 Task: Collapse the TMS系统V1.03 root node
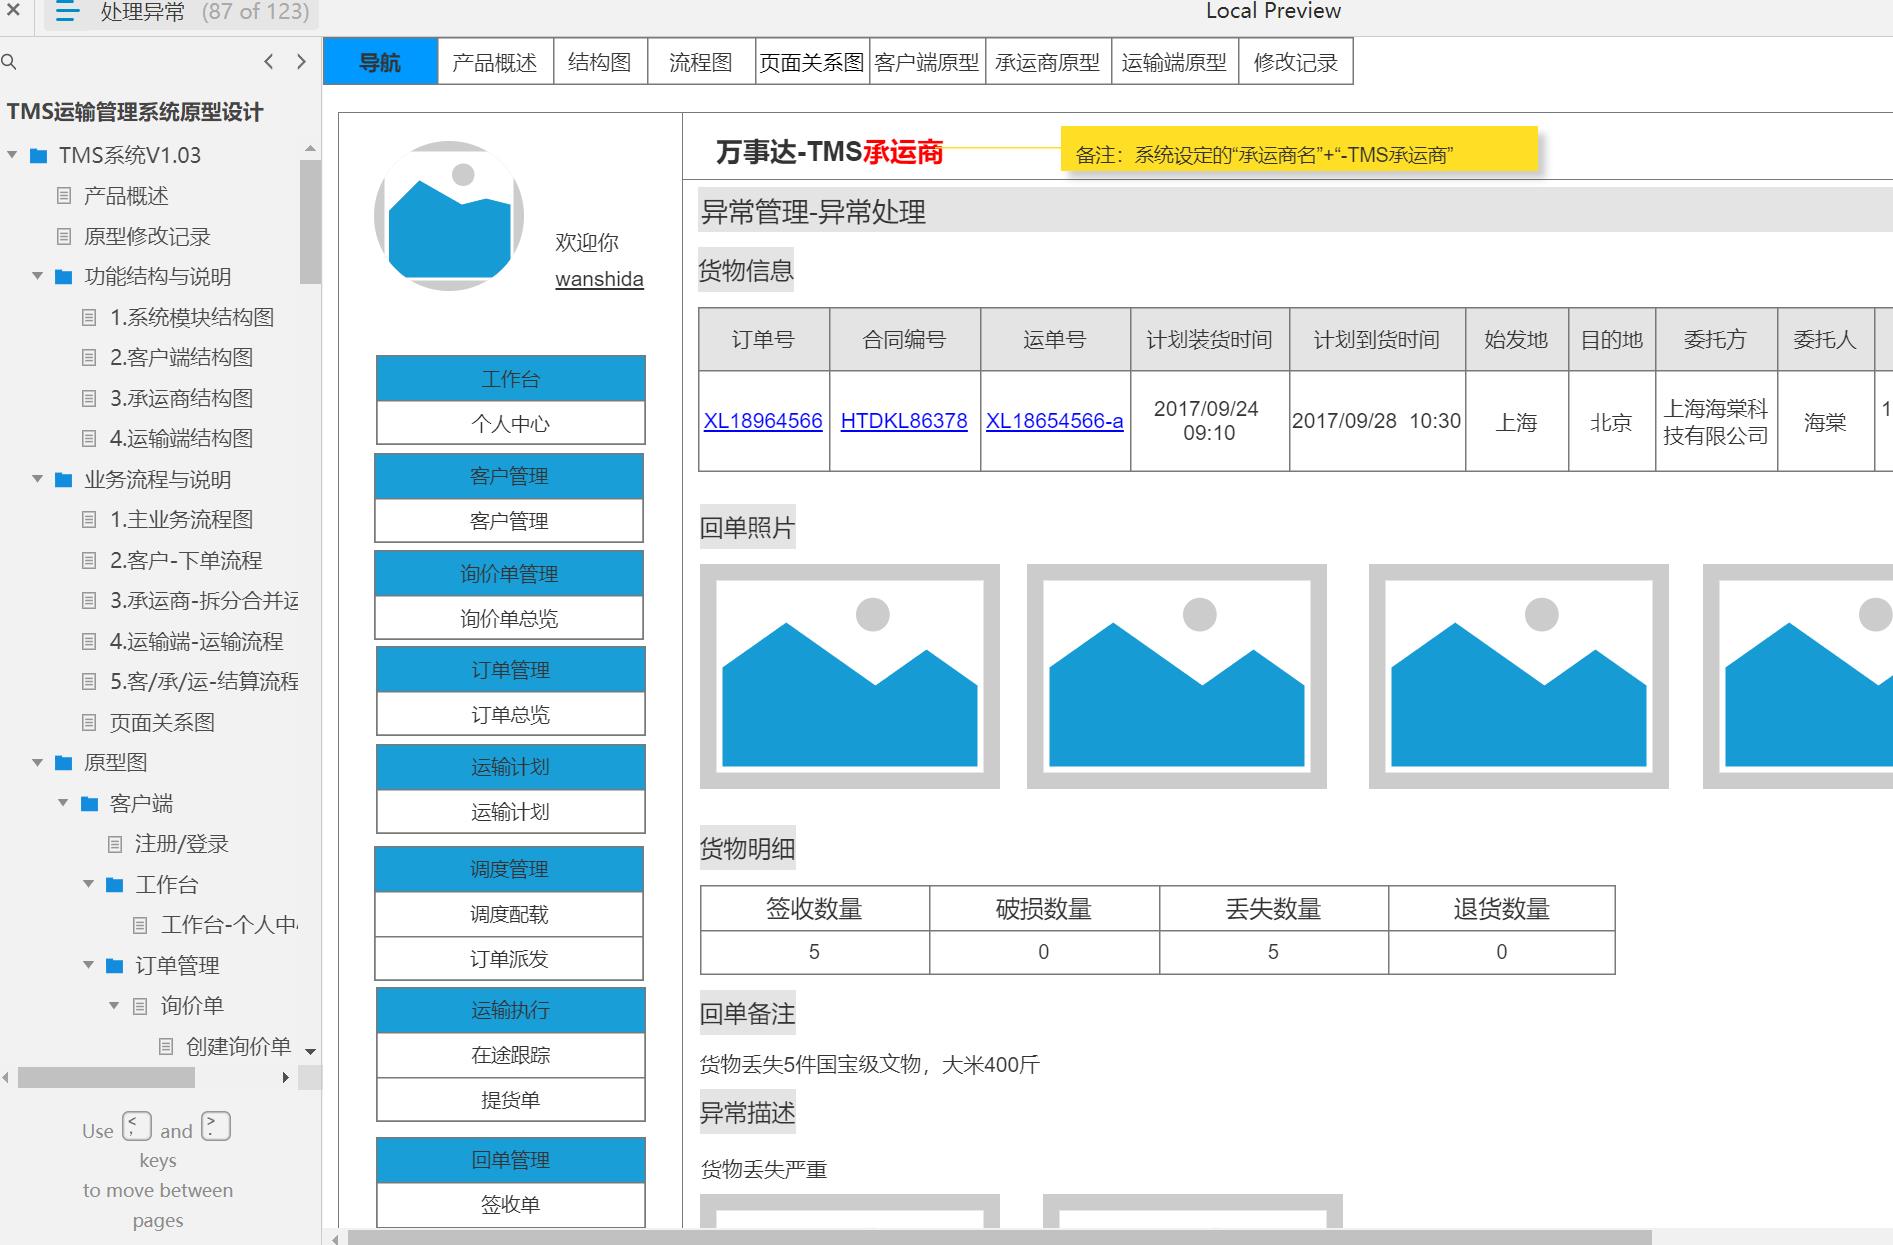12,155
